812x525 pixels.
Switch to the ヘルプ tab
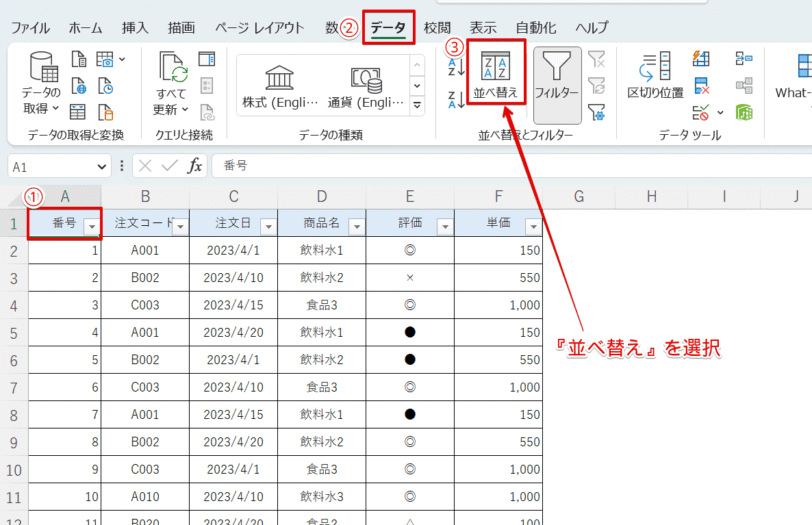pyautogui.click(x=592, y=28)
